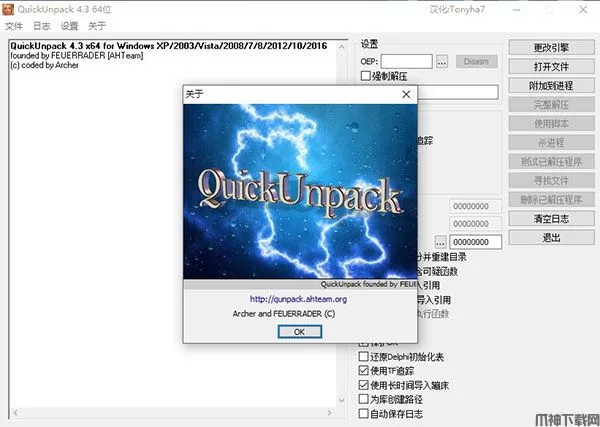This screenshot has height=427, width=600.
Task: Click the 打开文件 button
Action: click(x=551, y=67)
